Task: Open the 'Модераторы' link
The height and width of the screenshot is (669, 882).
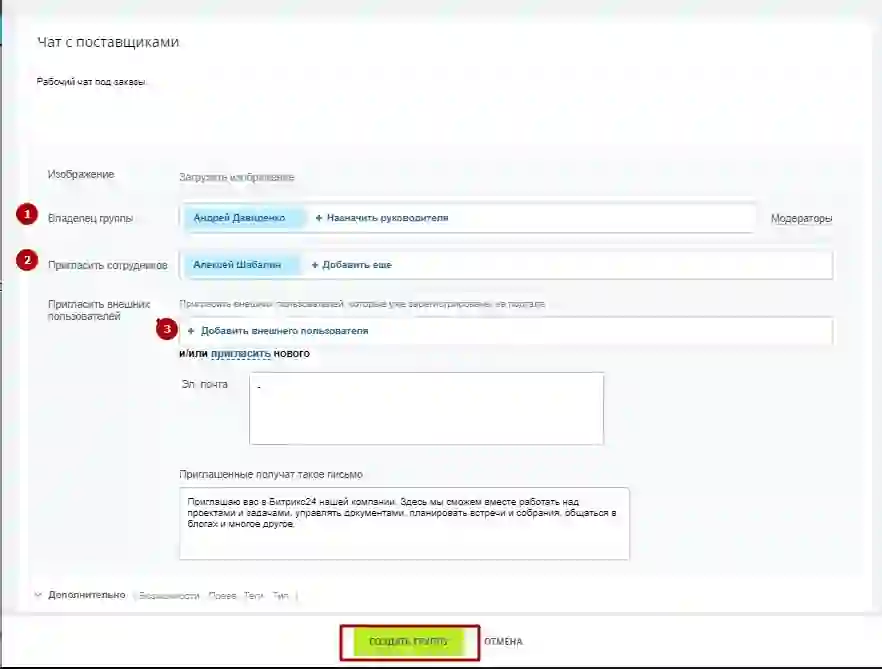Action: pyautogui.click(x=801, y=218)
